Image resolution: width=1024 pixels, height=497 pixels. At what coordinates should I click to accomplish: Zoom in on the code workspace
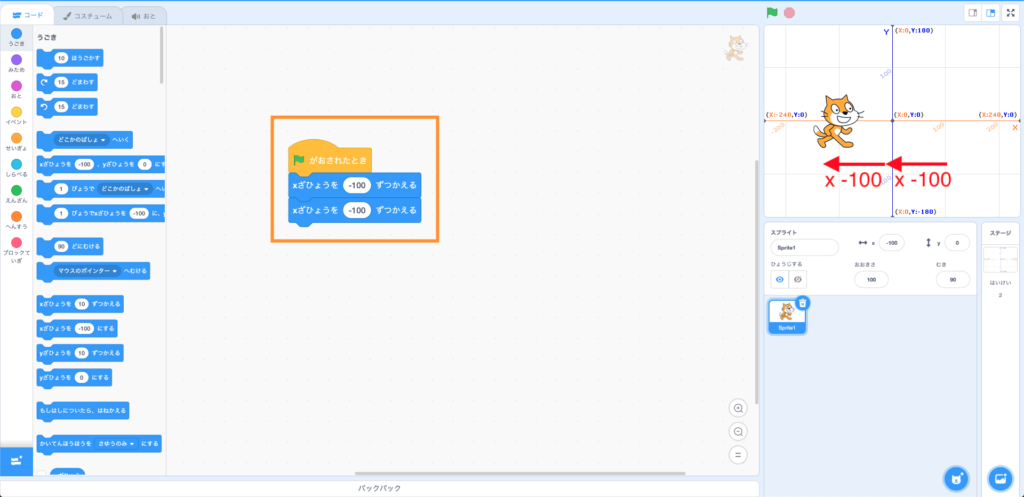(738, 408)
